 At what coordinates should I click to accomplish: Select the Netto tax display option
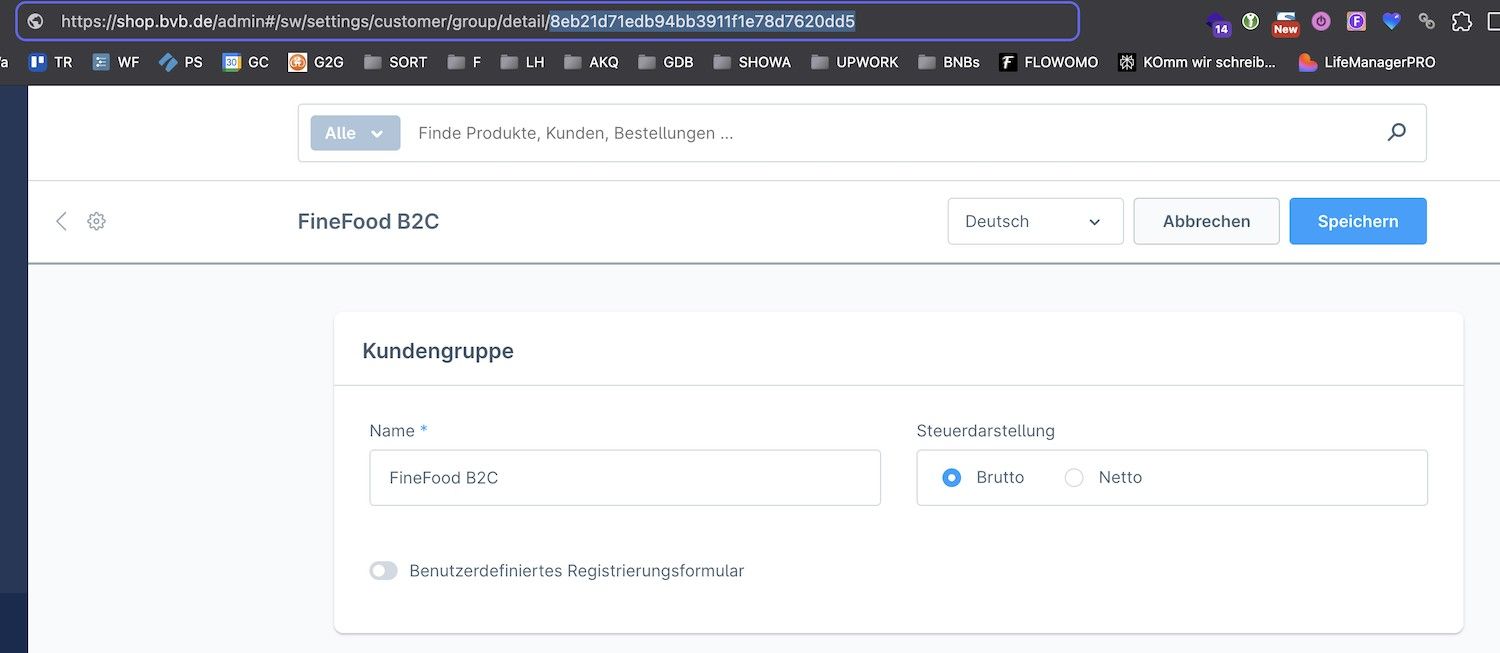[x=1074, y=478]
